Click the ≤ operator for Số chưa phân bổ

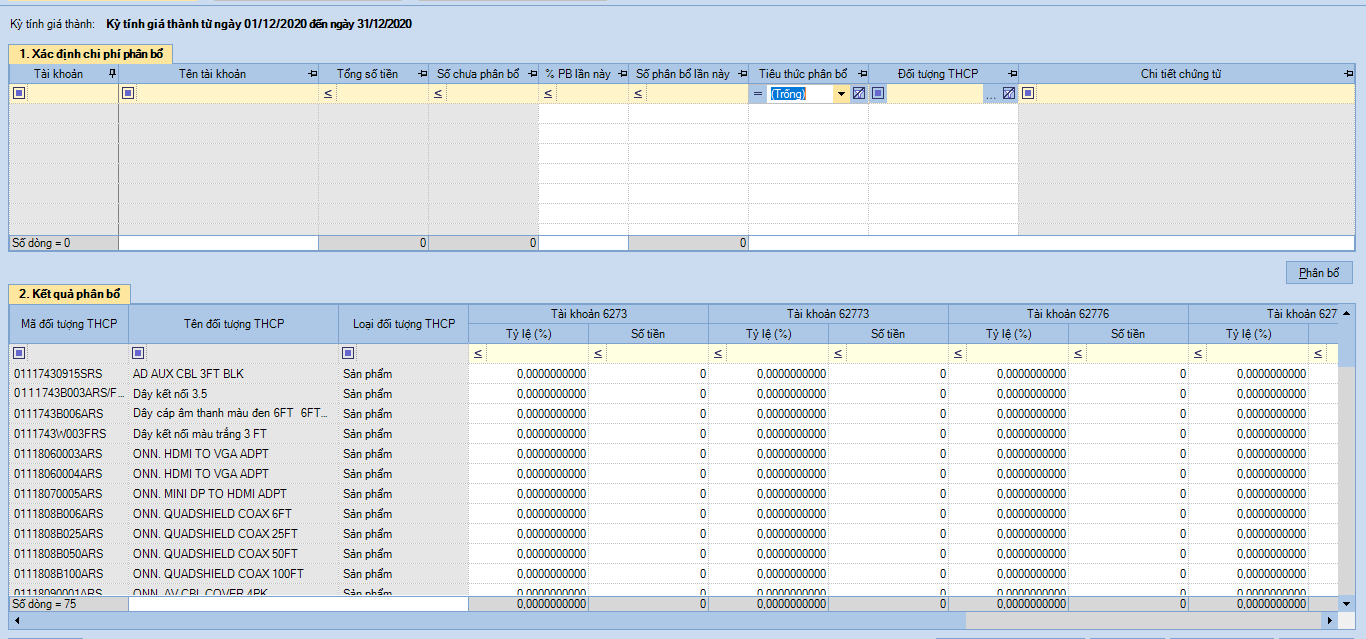click(437, 94)
